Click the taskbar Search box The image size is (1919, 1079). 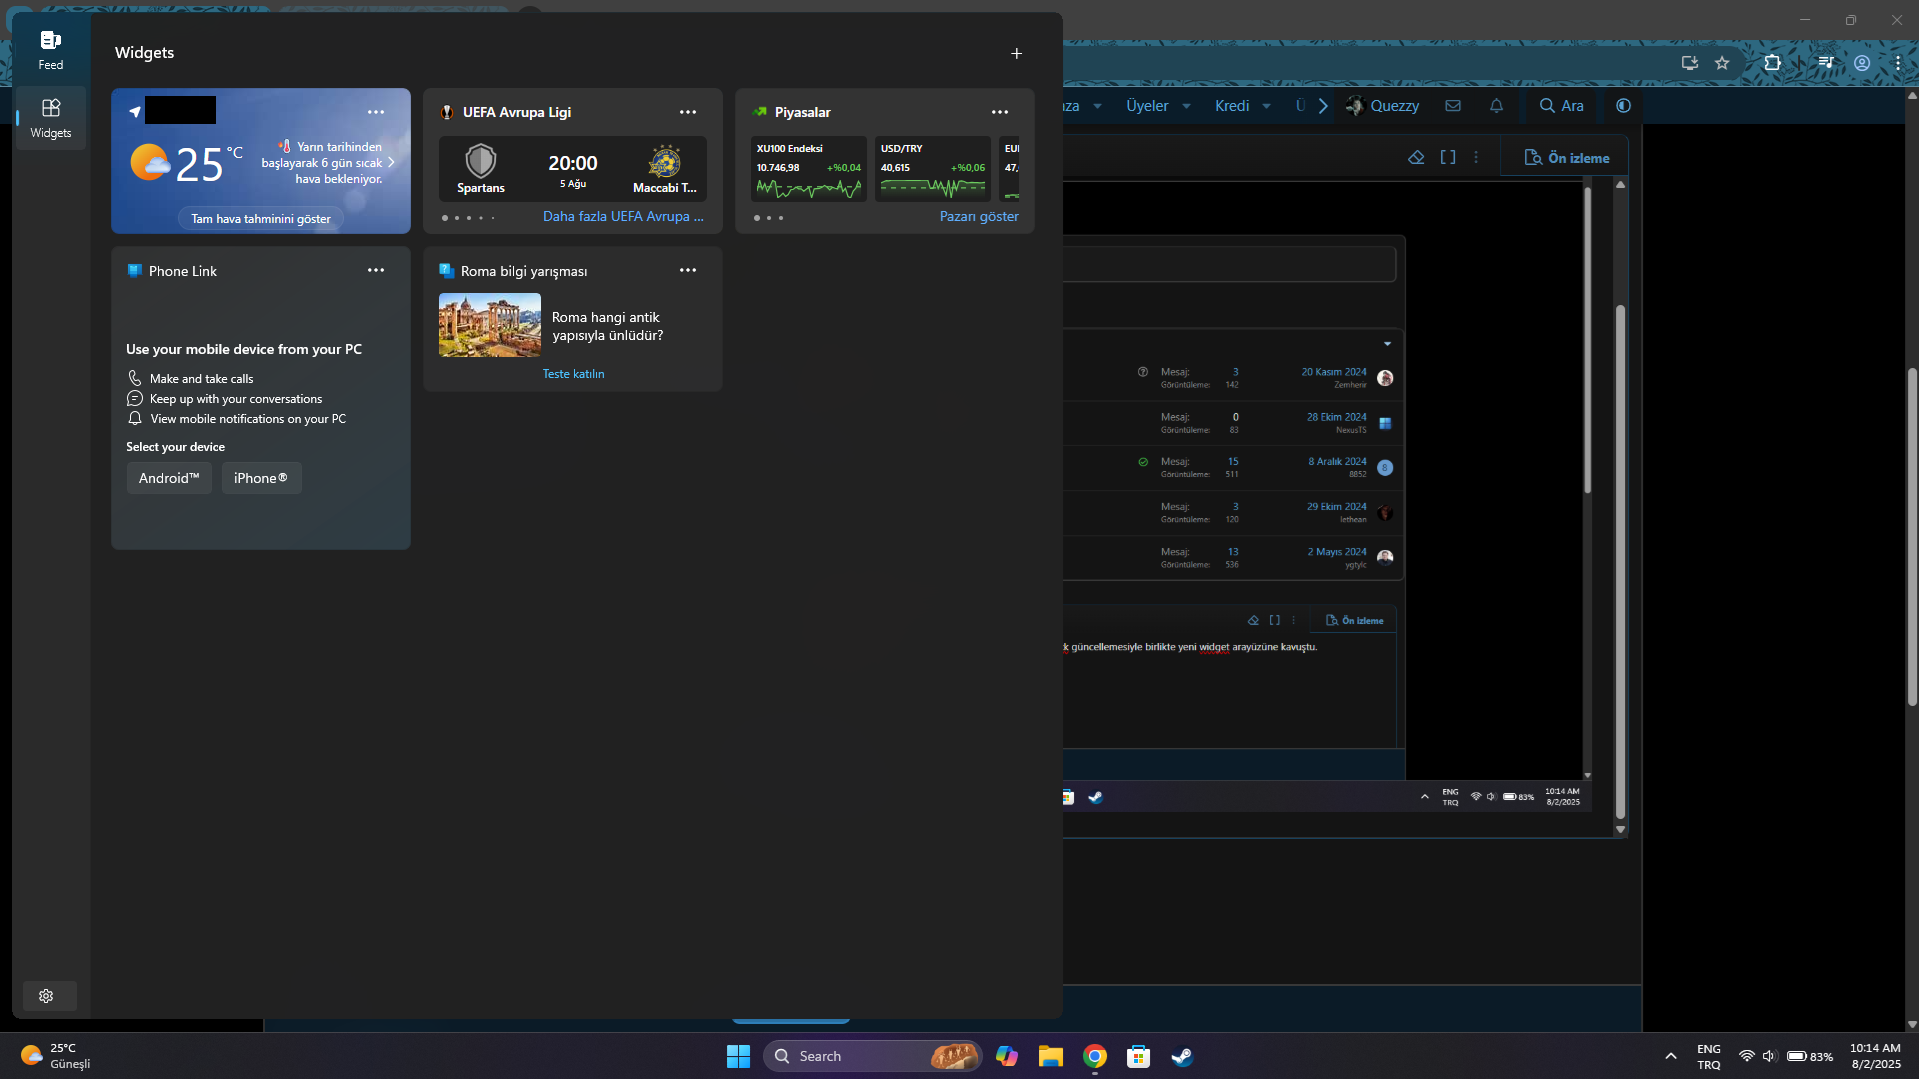[872, 1056]
